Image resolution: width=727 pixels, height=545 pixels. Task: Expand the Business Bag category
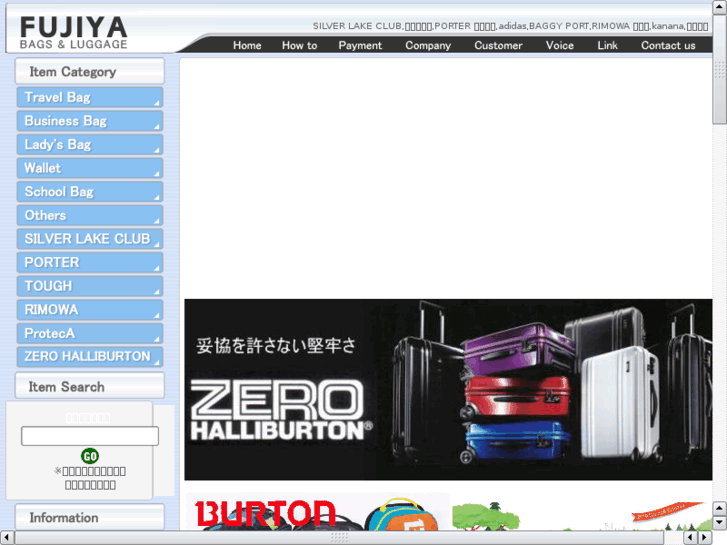click(x=90, y=121)
